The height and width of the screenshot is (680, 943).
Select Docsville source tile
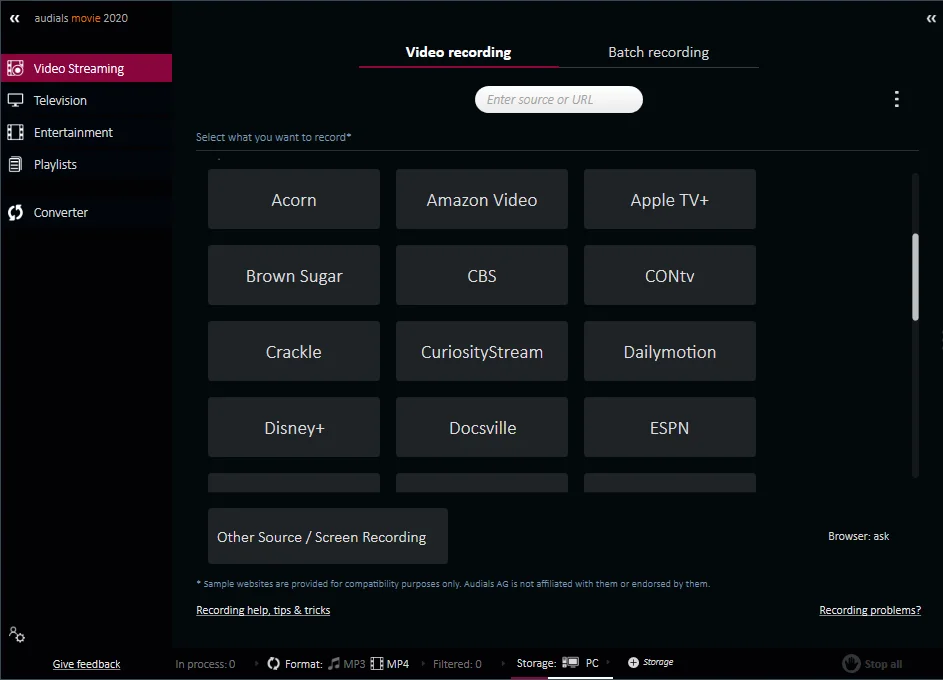(482, 427)
